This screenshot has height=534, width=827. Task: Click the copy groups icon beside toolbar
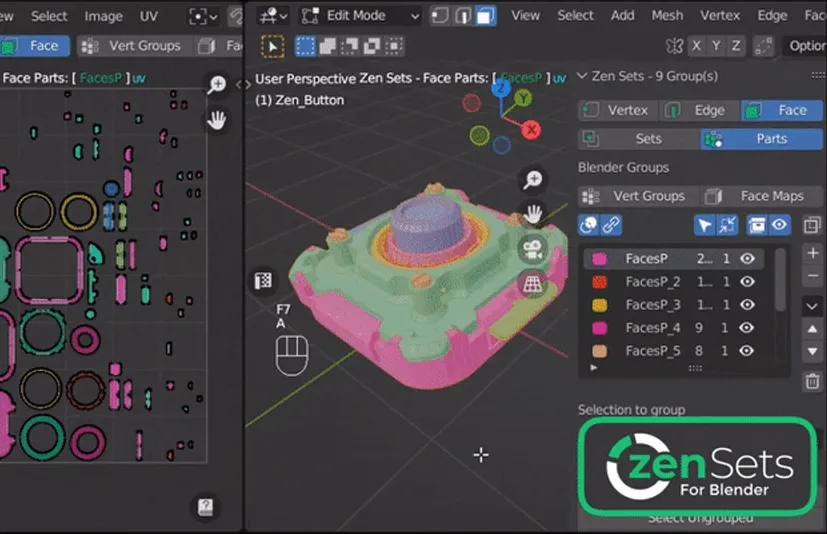pos(812,225)
